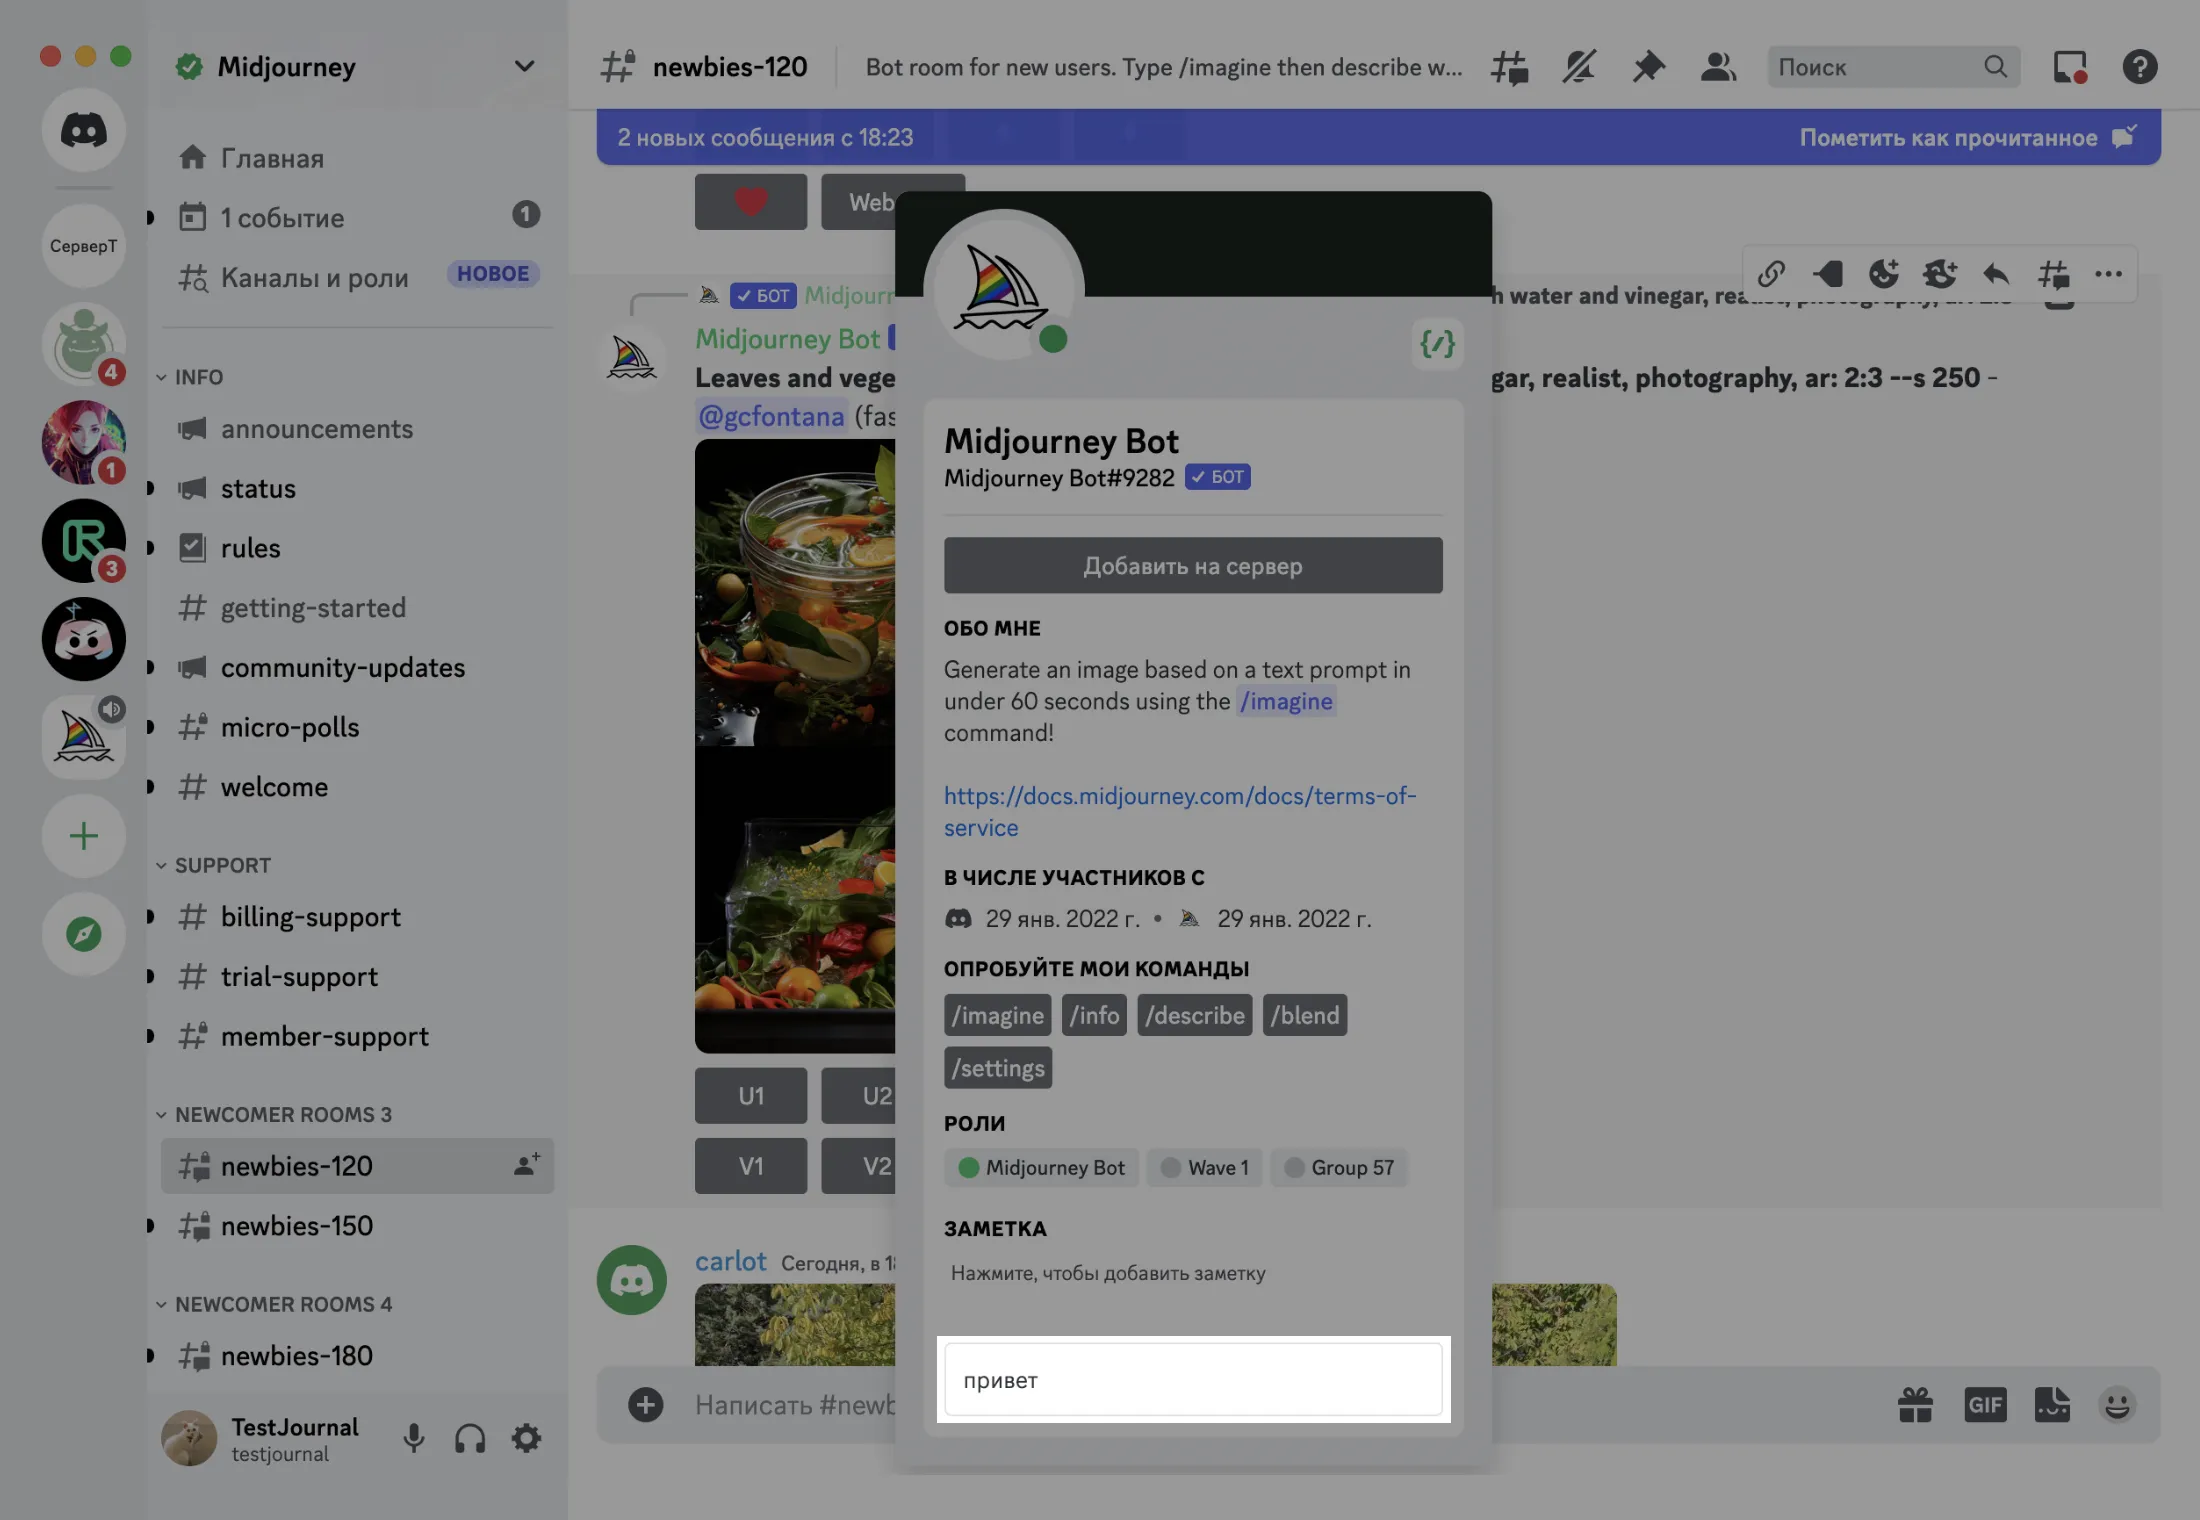
Task: Click the U1 upscale button
Action: [x=751, y=1096]
